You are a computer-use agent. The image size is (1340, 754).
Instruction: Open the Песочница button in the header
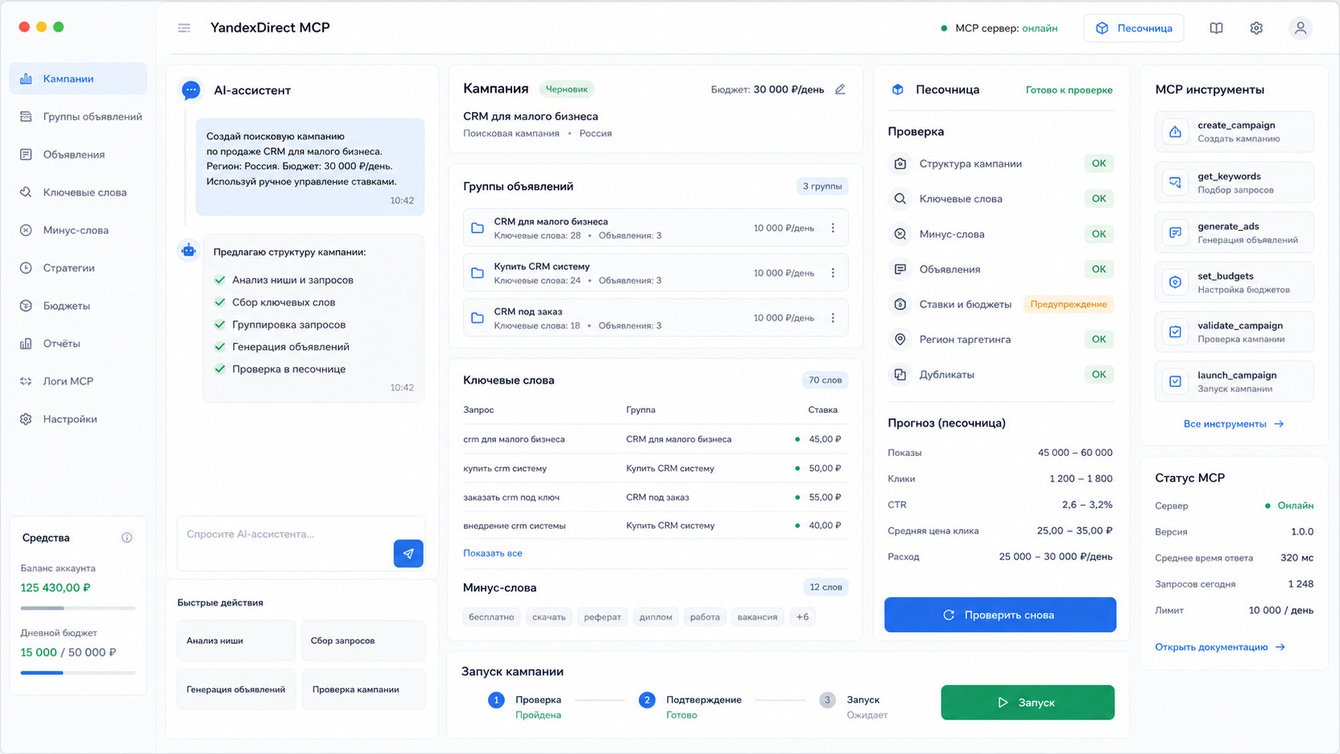(1134, 28)
